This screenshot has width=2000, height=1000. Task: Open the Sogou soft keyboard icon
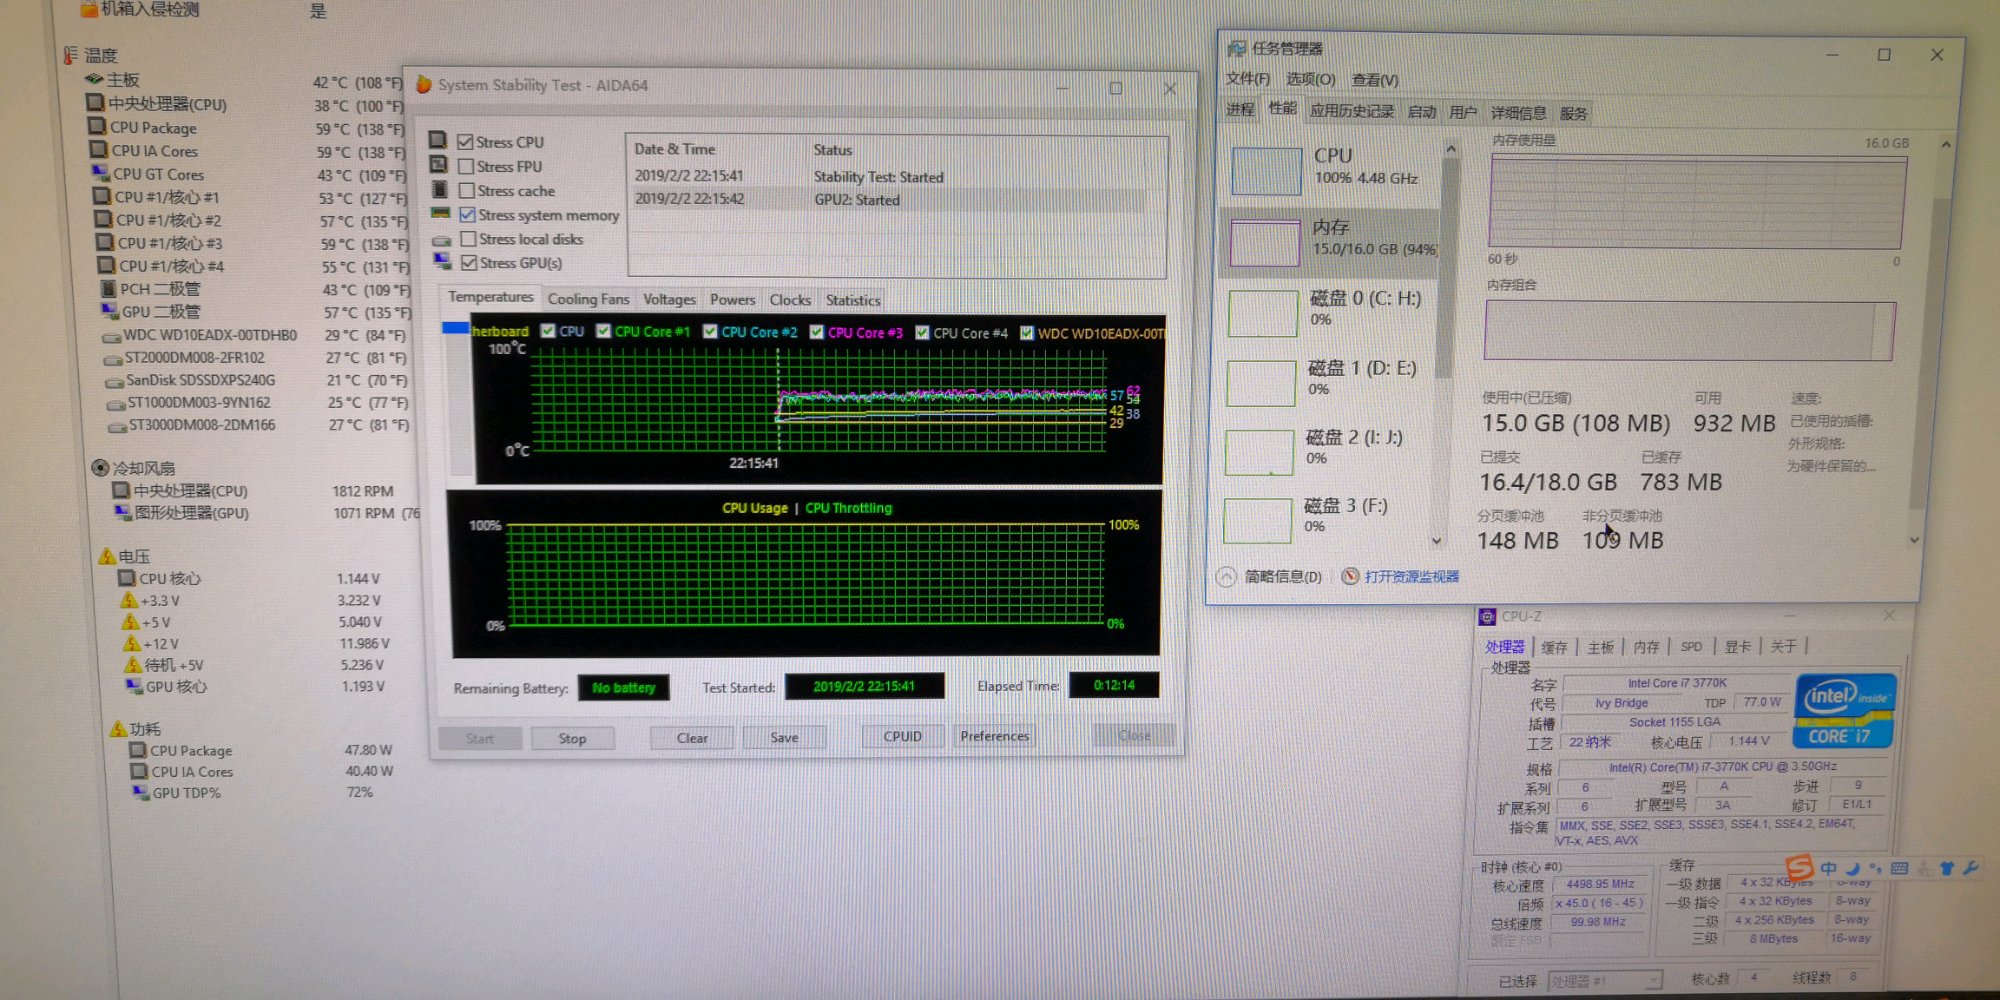[x=1900, y=868]
